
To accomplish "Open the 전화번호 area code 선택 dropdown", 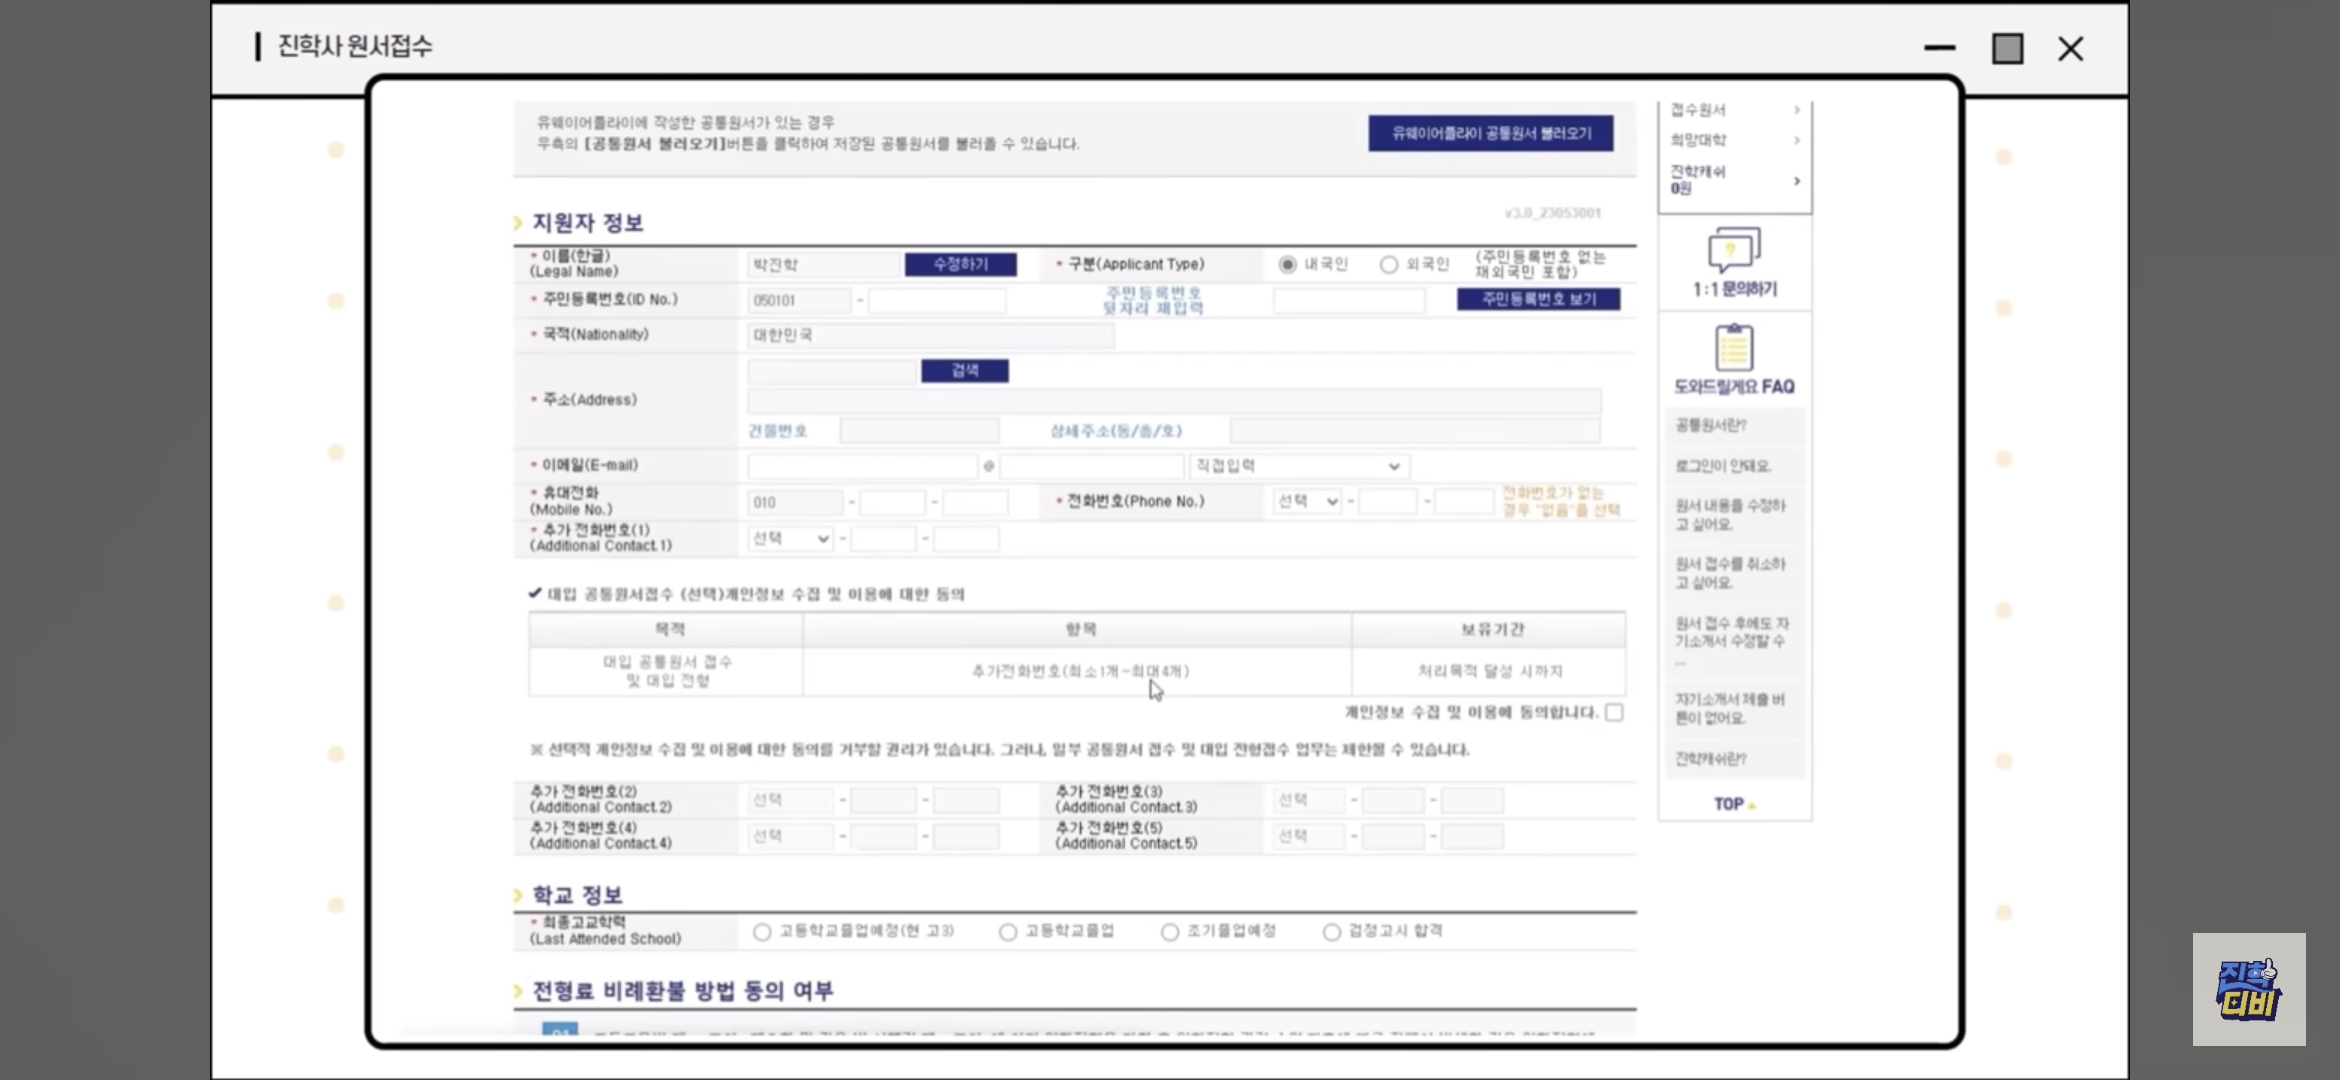I will point(1307,502).
